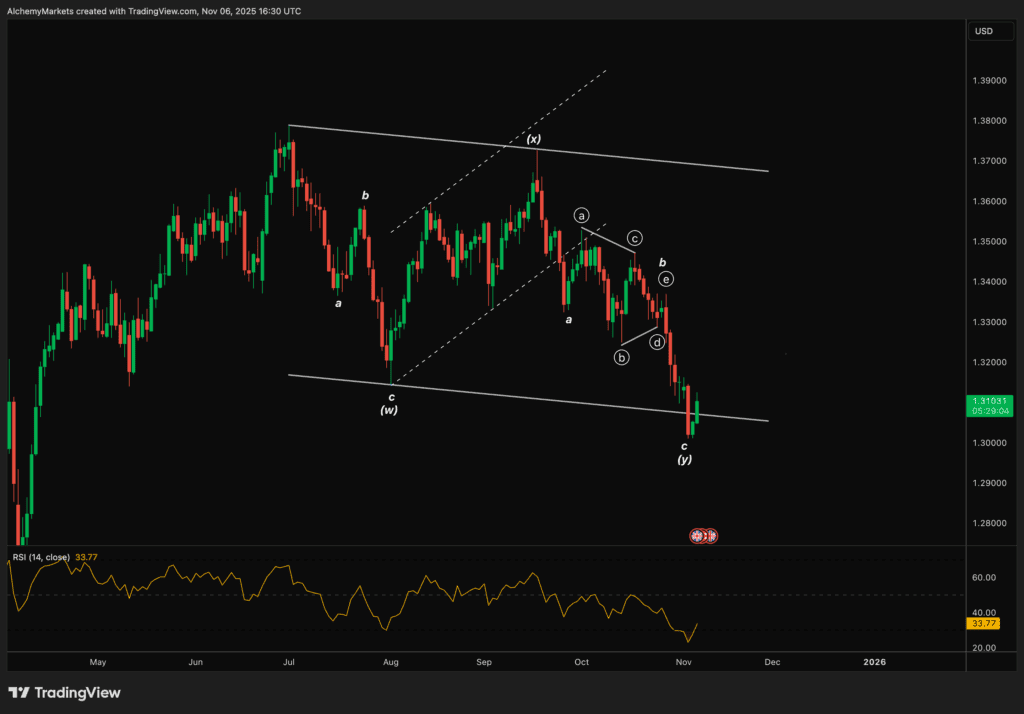Select the (y) wave label near November

coord(684,459)
